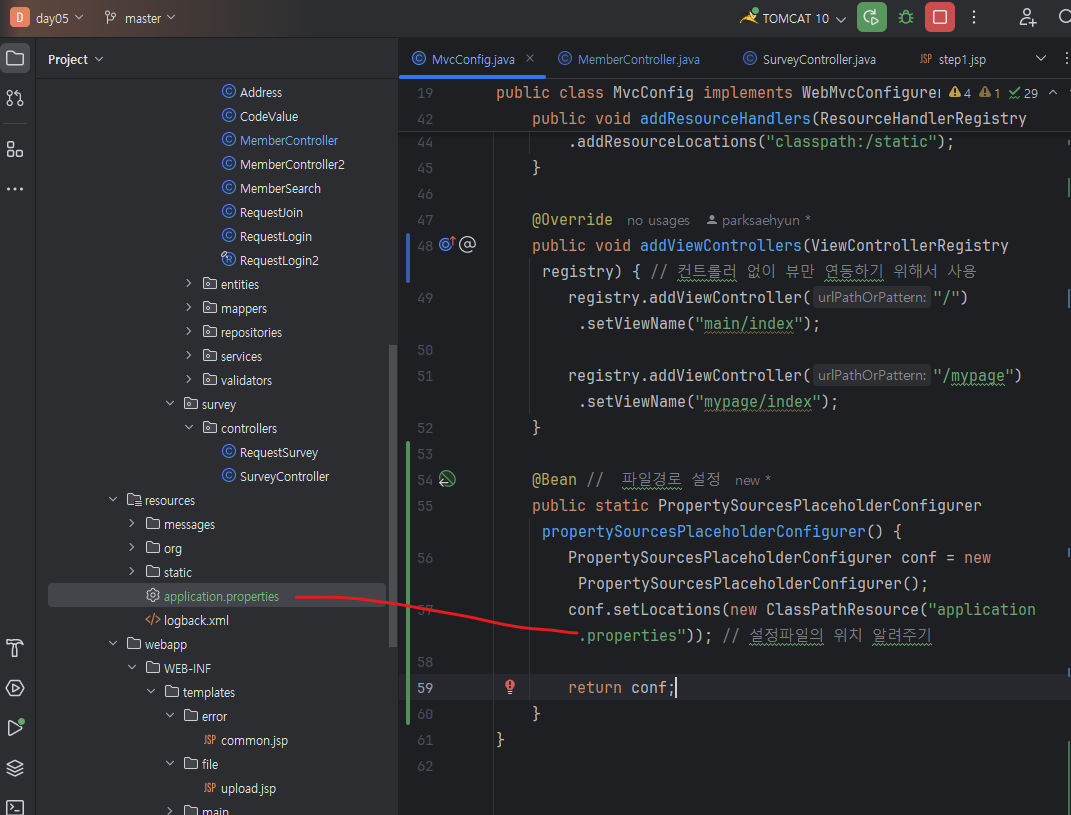Select the Address class in tree

pos(252,92)
